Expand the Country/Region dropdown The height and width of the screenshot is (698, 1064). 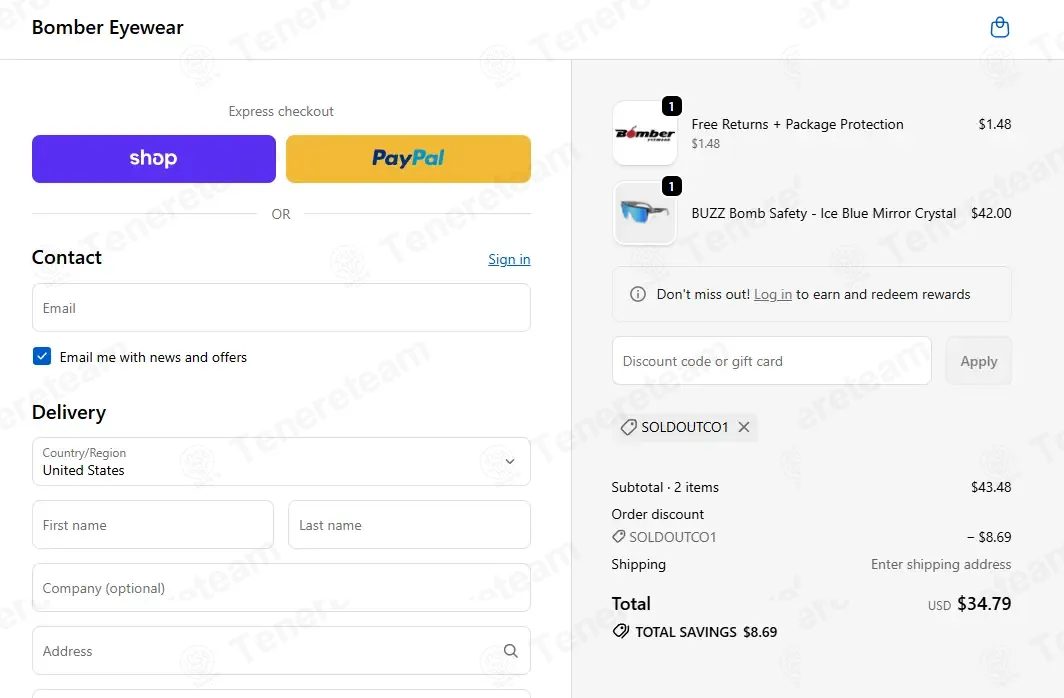coord(281,462)
